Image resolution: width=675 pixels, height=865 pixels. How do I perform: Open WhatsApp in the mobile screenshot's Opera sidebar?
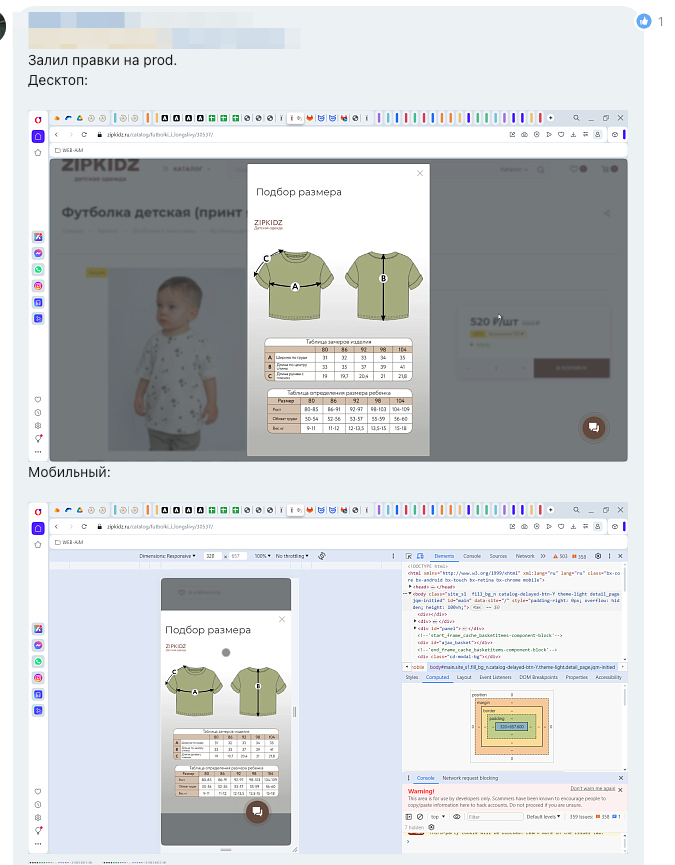[38, 661]
